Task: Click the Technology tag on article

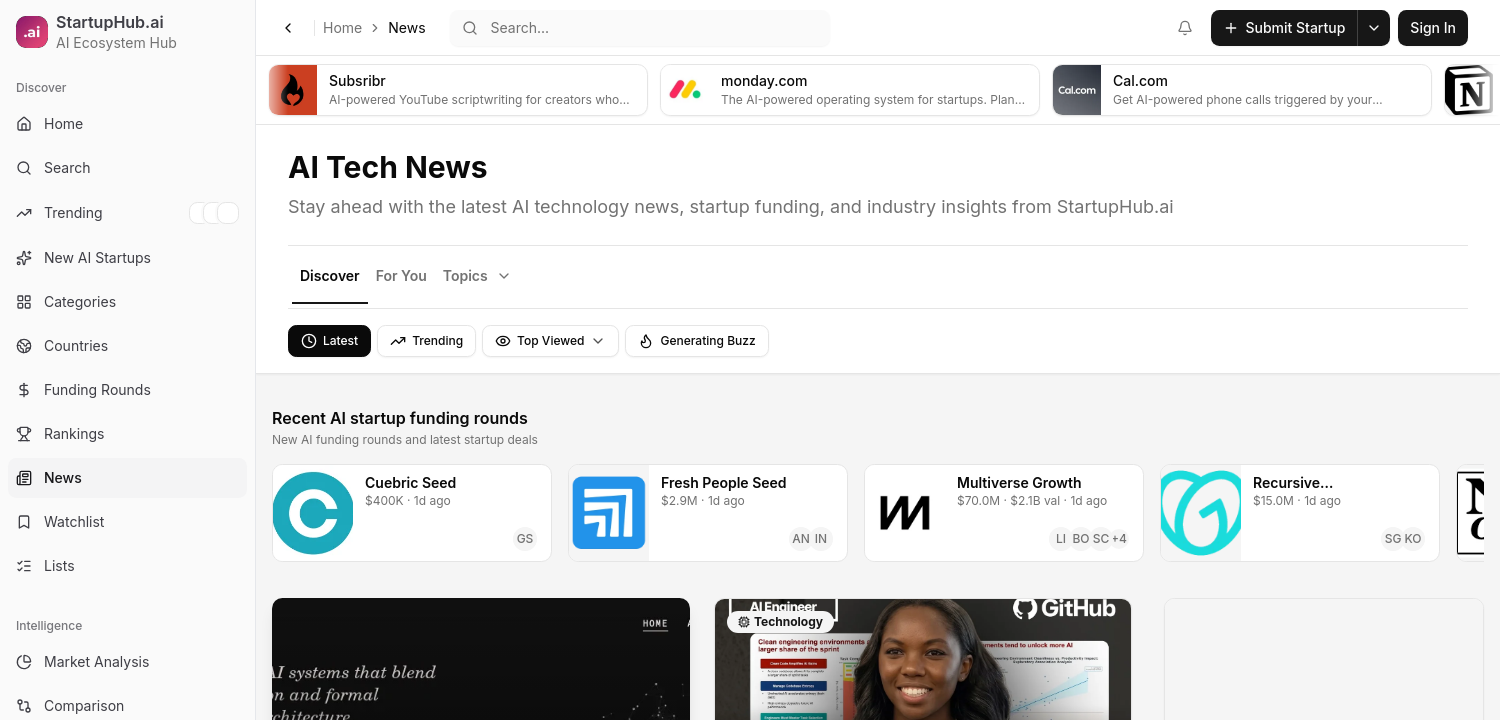Action: 780,622
